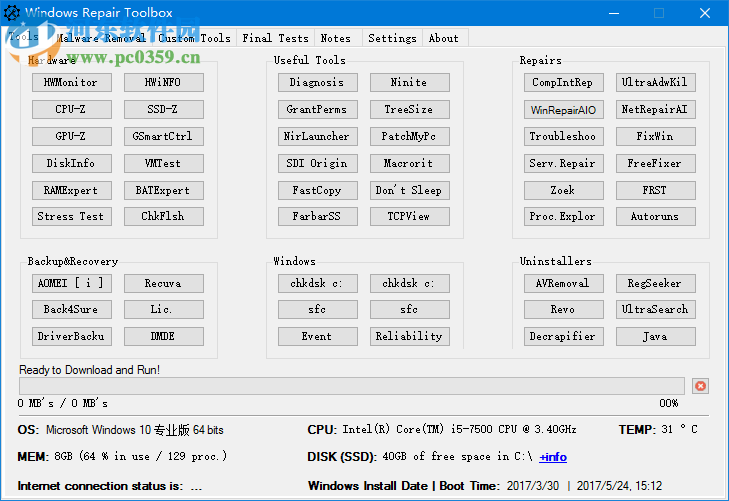Start Back4Sure
This screenshot has width=729, height=501.
(72, 309)
